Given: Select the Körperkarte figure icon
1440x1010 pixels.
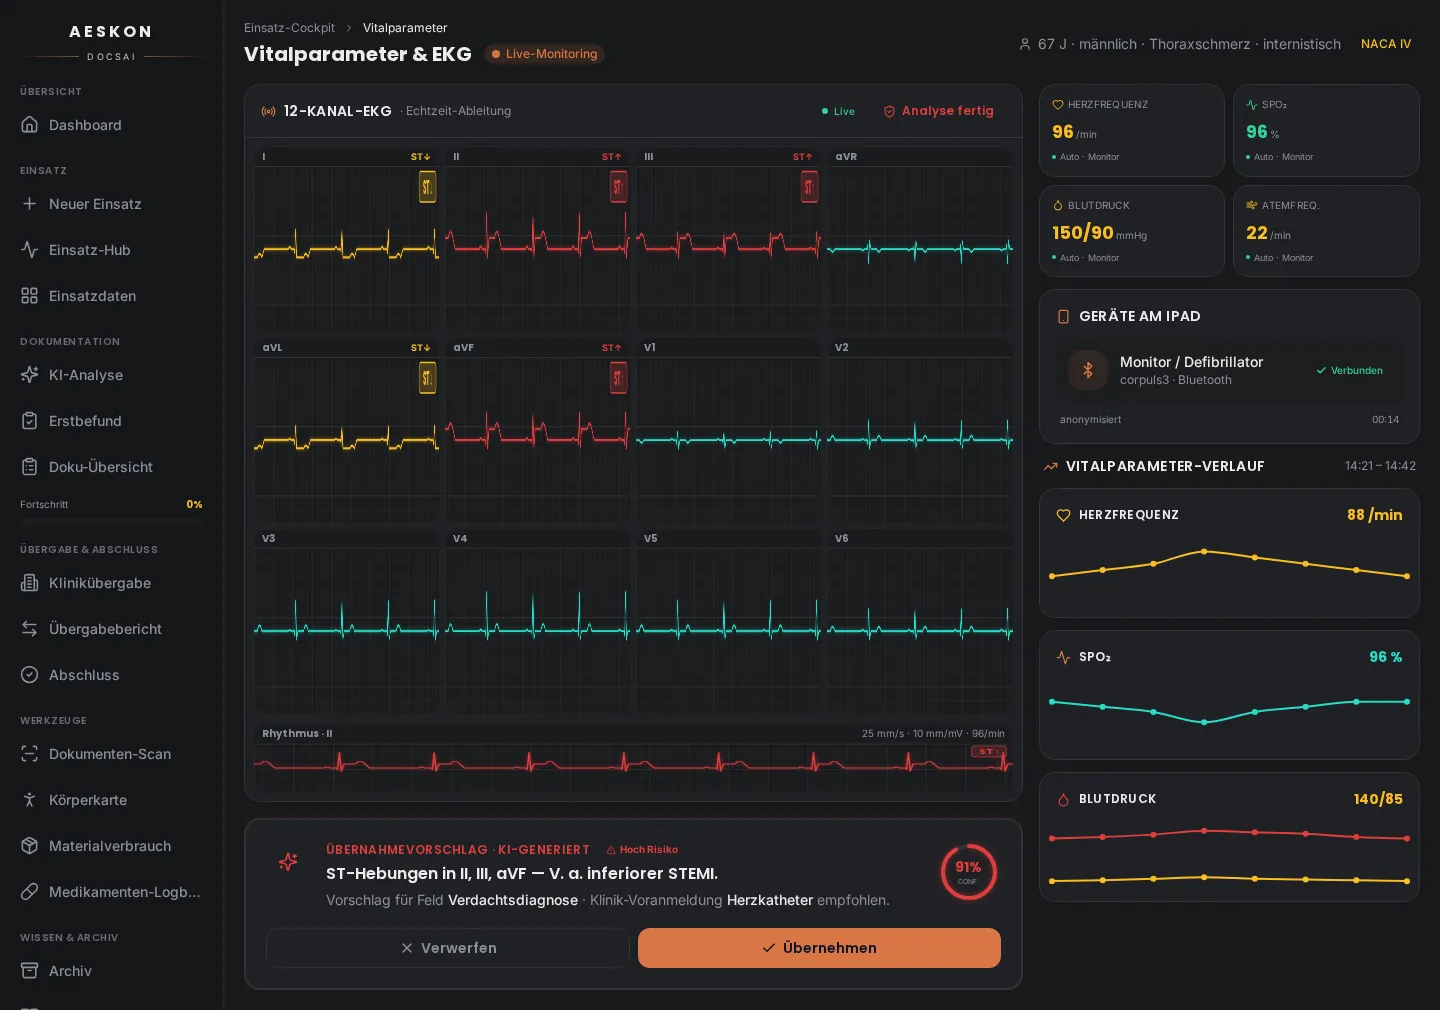Looking at the screenshot, I should click(30, 800).
